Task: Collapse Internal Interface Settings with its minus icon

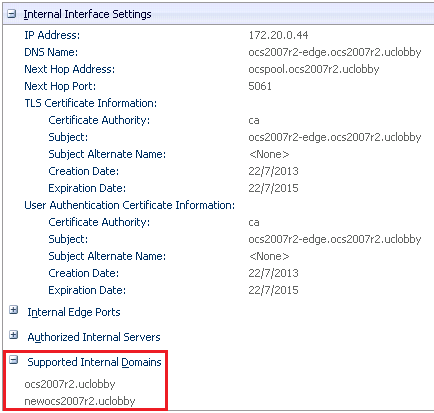Action: 12,14
